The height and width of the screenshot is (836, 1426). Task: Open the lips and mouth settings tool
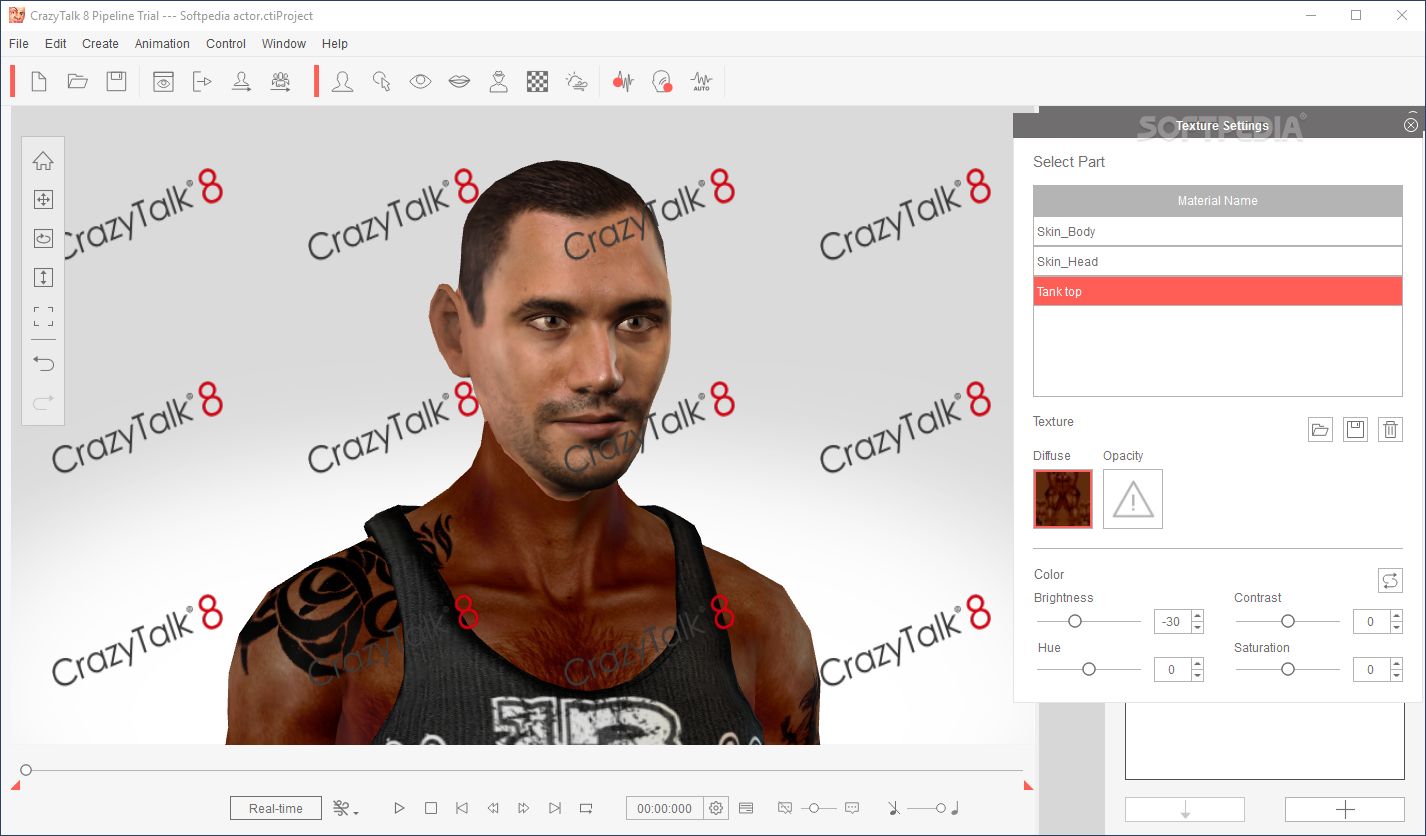(459, 82)
